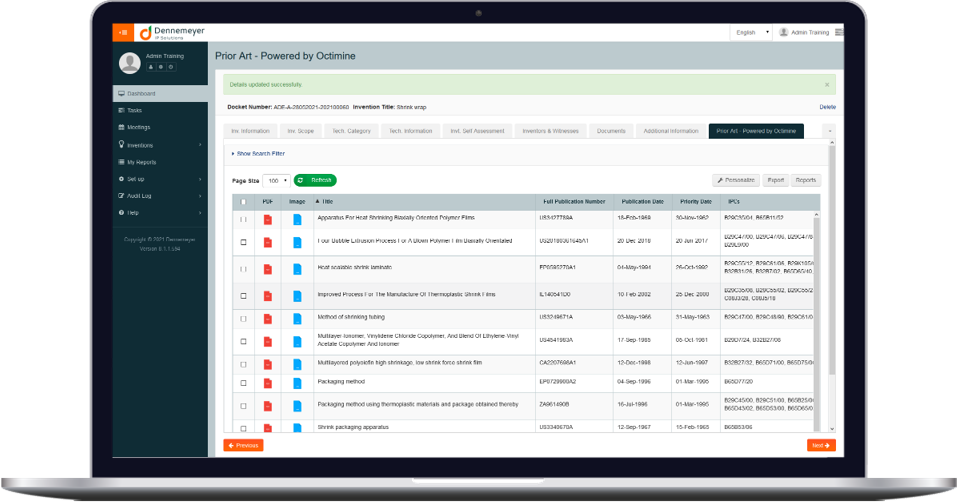Click the table's vertical scrollbar

point(817,322)
